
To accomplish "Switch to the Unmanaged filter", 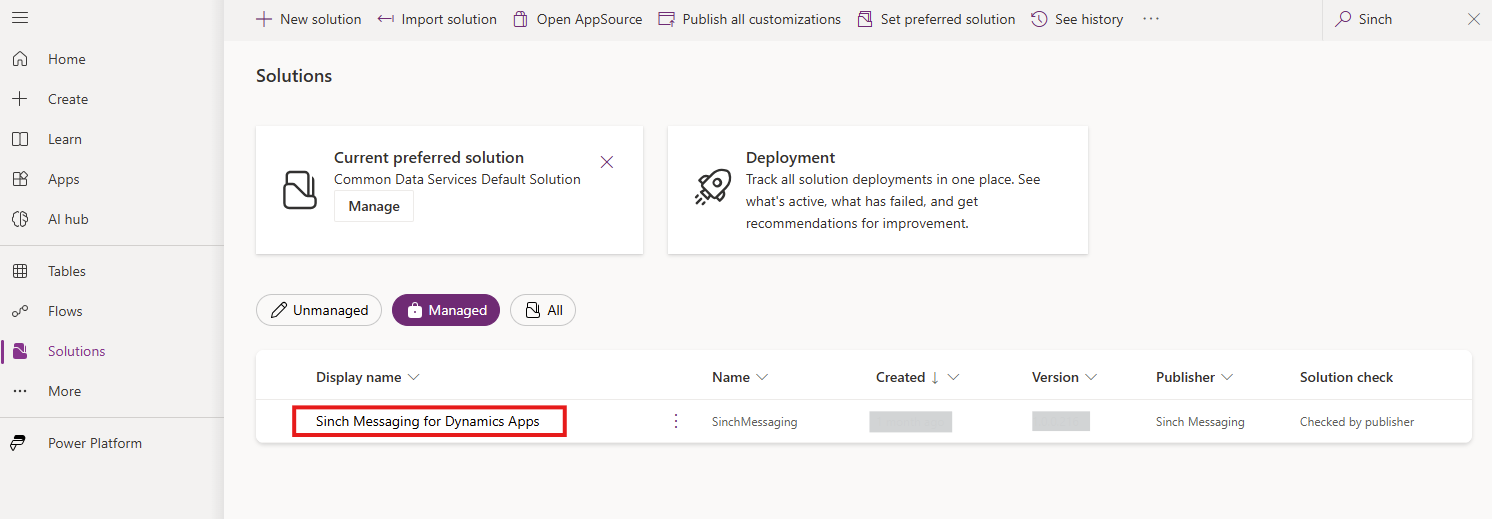I will [x=319, y=310].
